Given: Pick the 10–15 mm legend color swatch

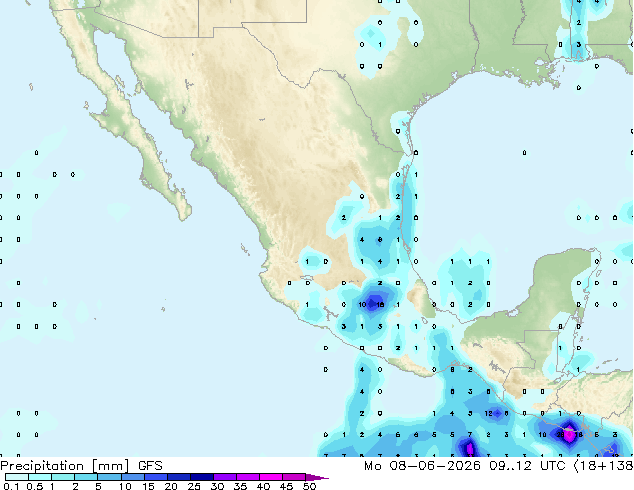Looking at the screenshot, I should [x=132, y=477].
